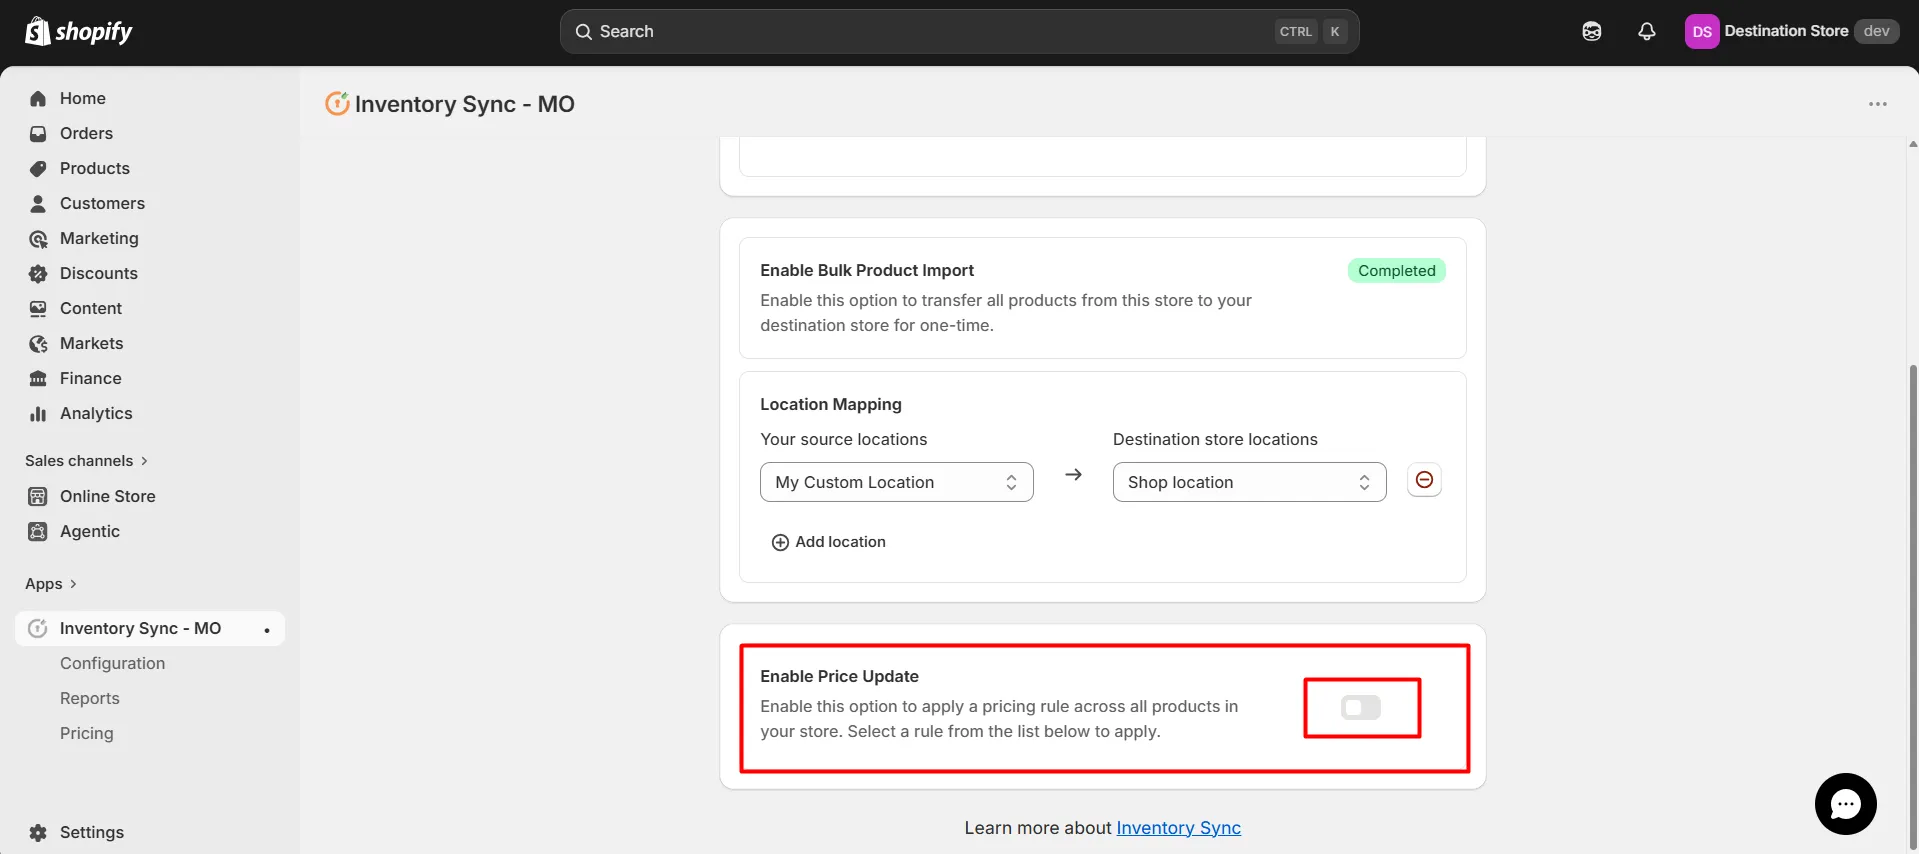The width and height of the screenshot is (1919, 854).
Task: Click the search magnifier icon
Action: (x=584, y=32)
